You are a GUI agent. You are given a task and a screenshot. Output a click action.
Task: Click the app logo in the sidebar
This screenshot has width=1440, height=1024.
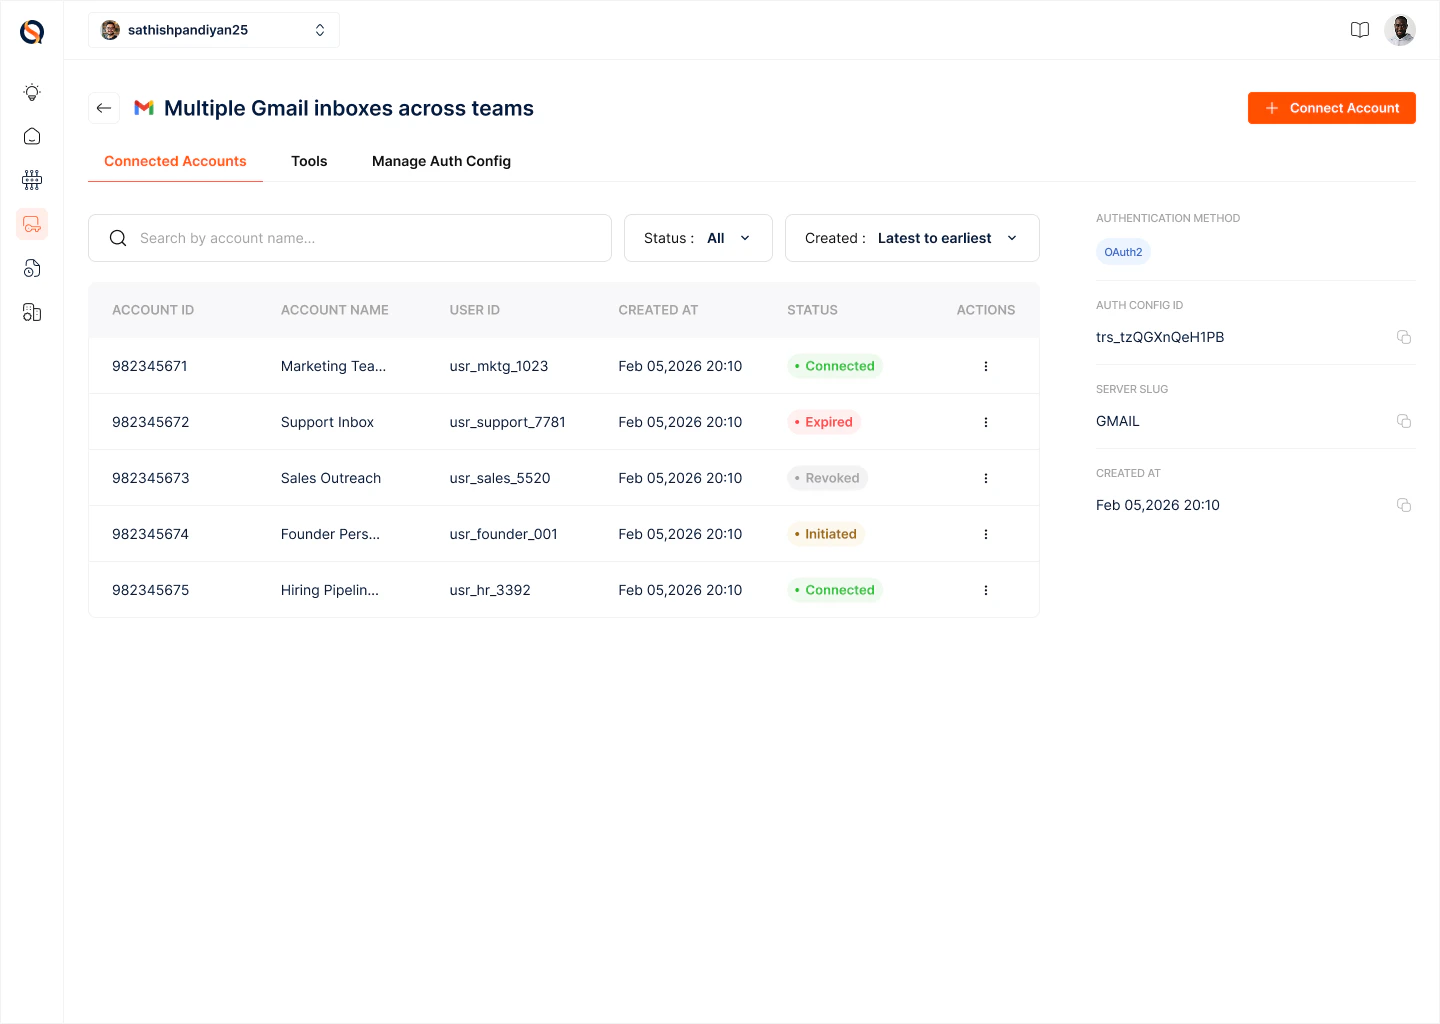point(32,32)
